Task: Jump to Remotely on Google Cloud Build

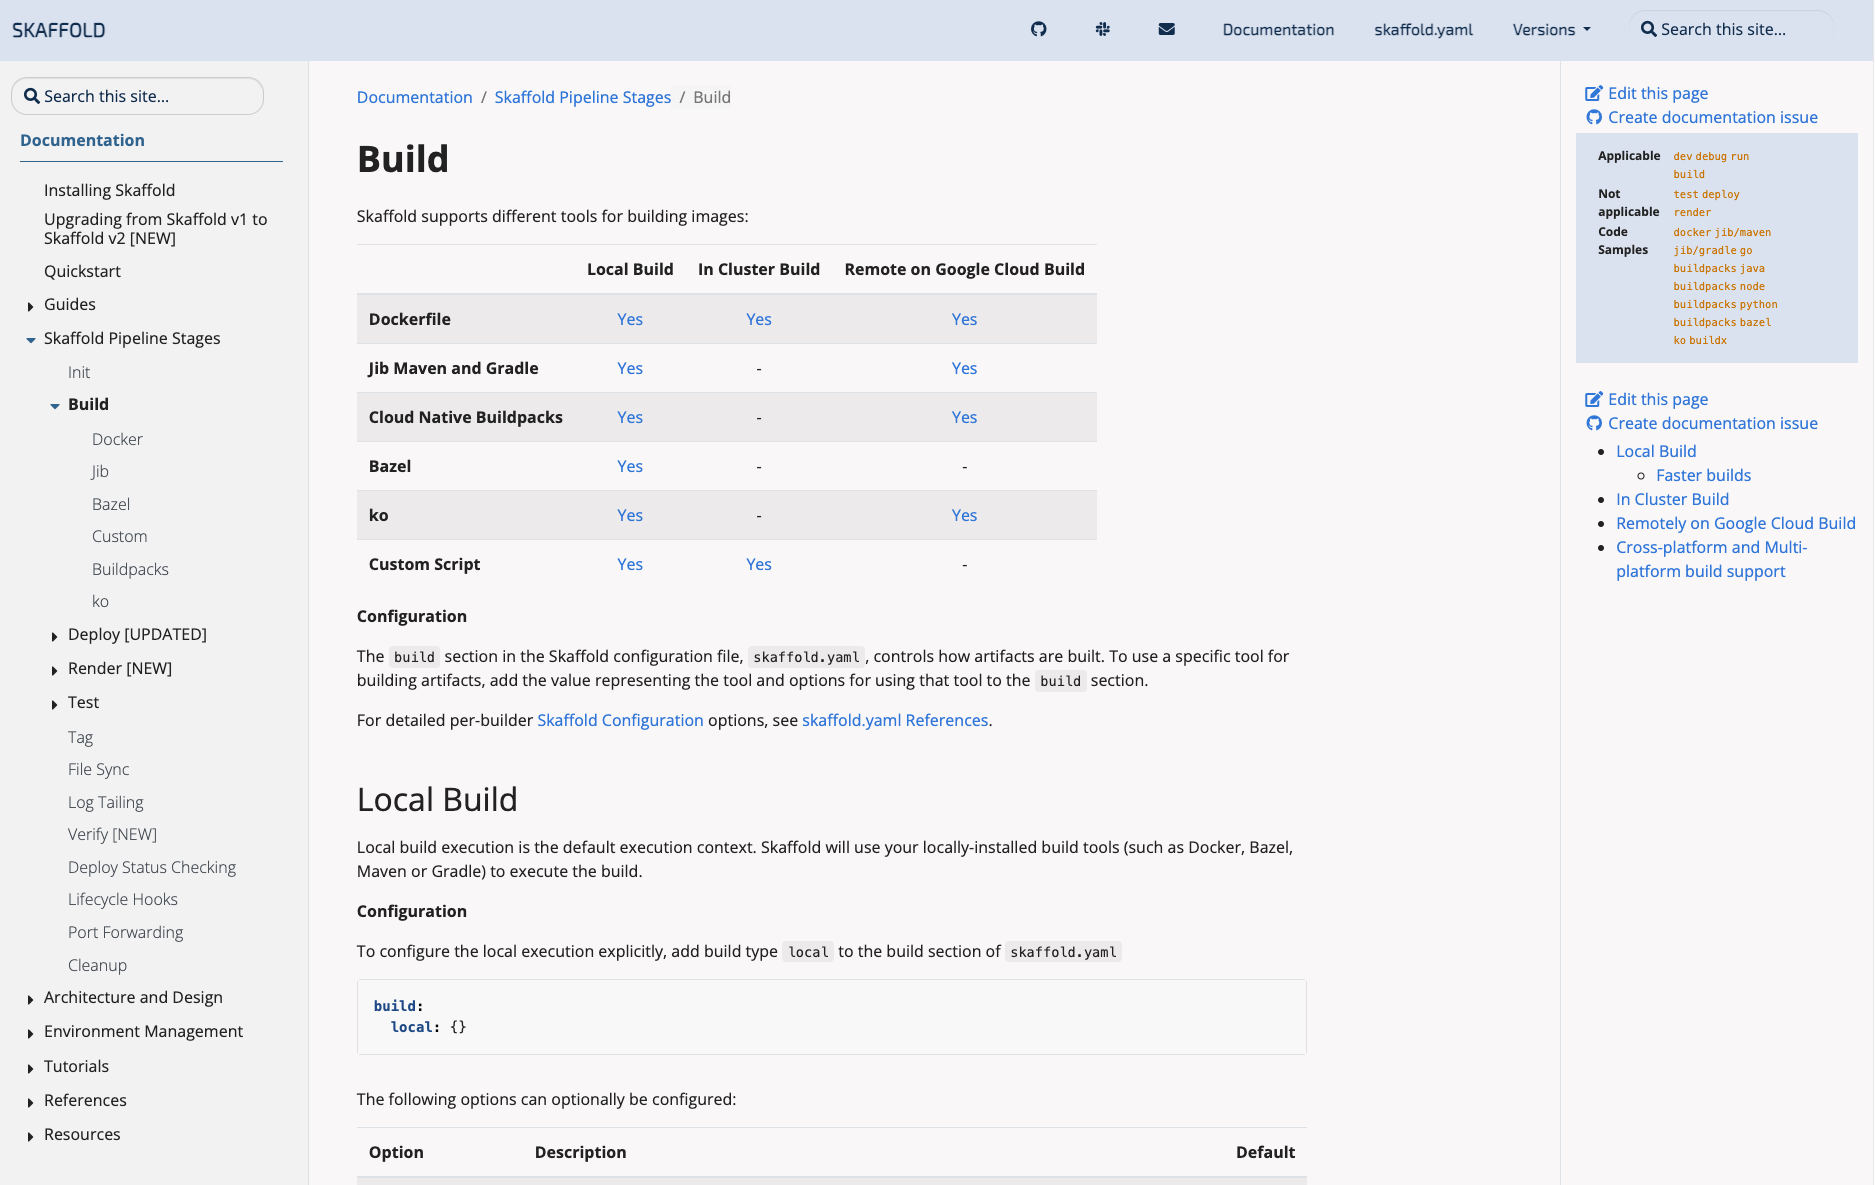Action: point(1735,523)
